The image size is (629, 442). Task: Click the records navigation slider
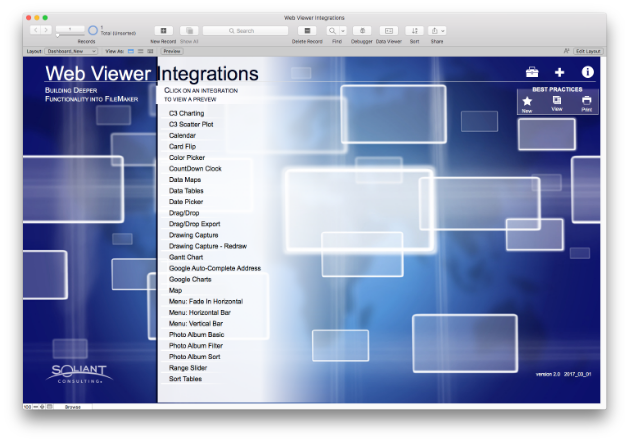coord(70,36)
